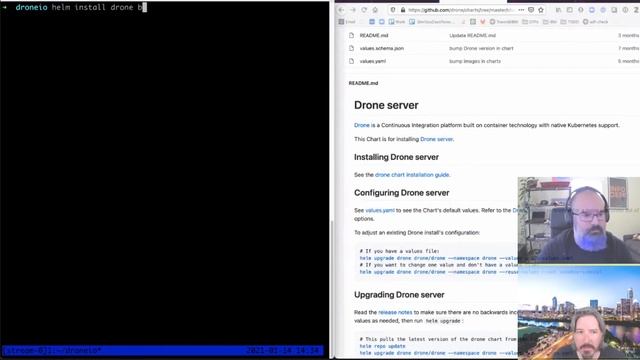The width and height of the screenshot is (640, 360).
Task: Open the 'release notes' link
Action: point(395,312)
